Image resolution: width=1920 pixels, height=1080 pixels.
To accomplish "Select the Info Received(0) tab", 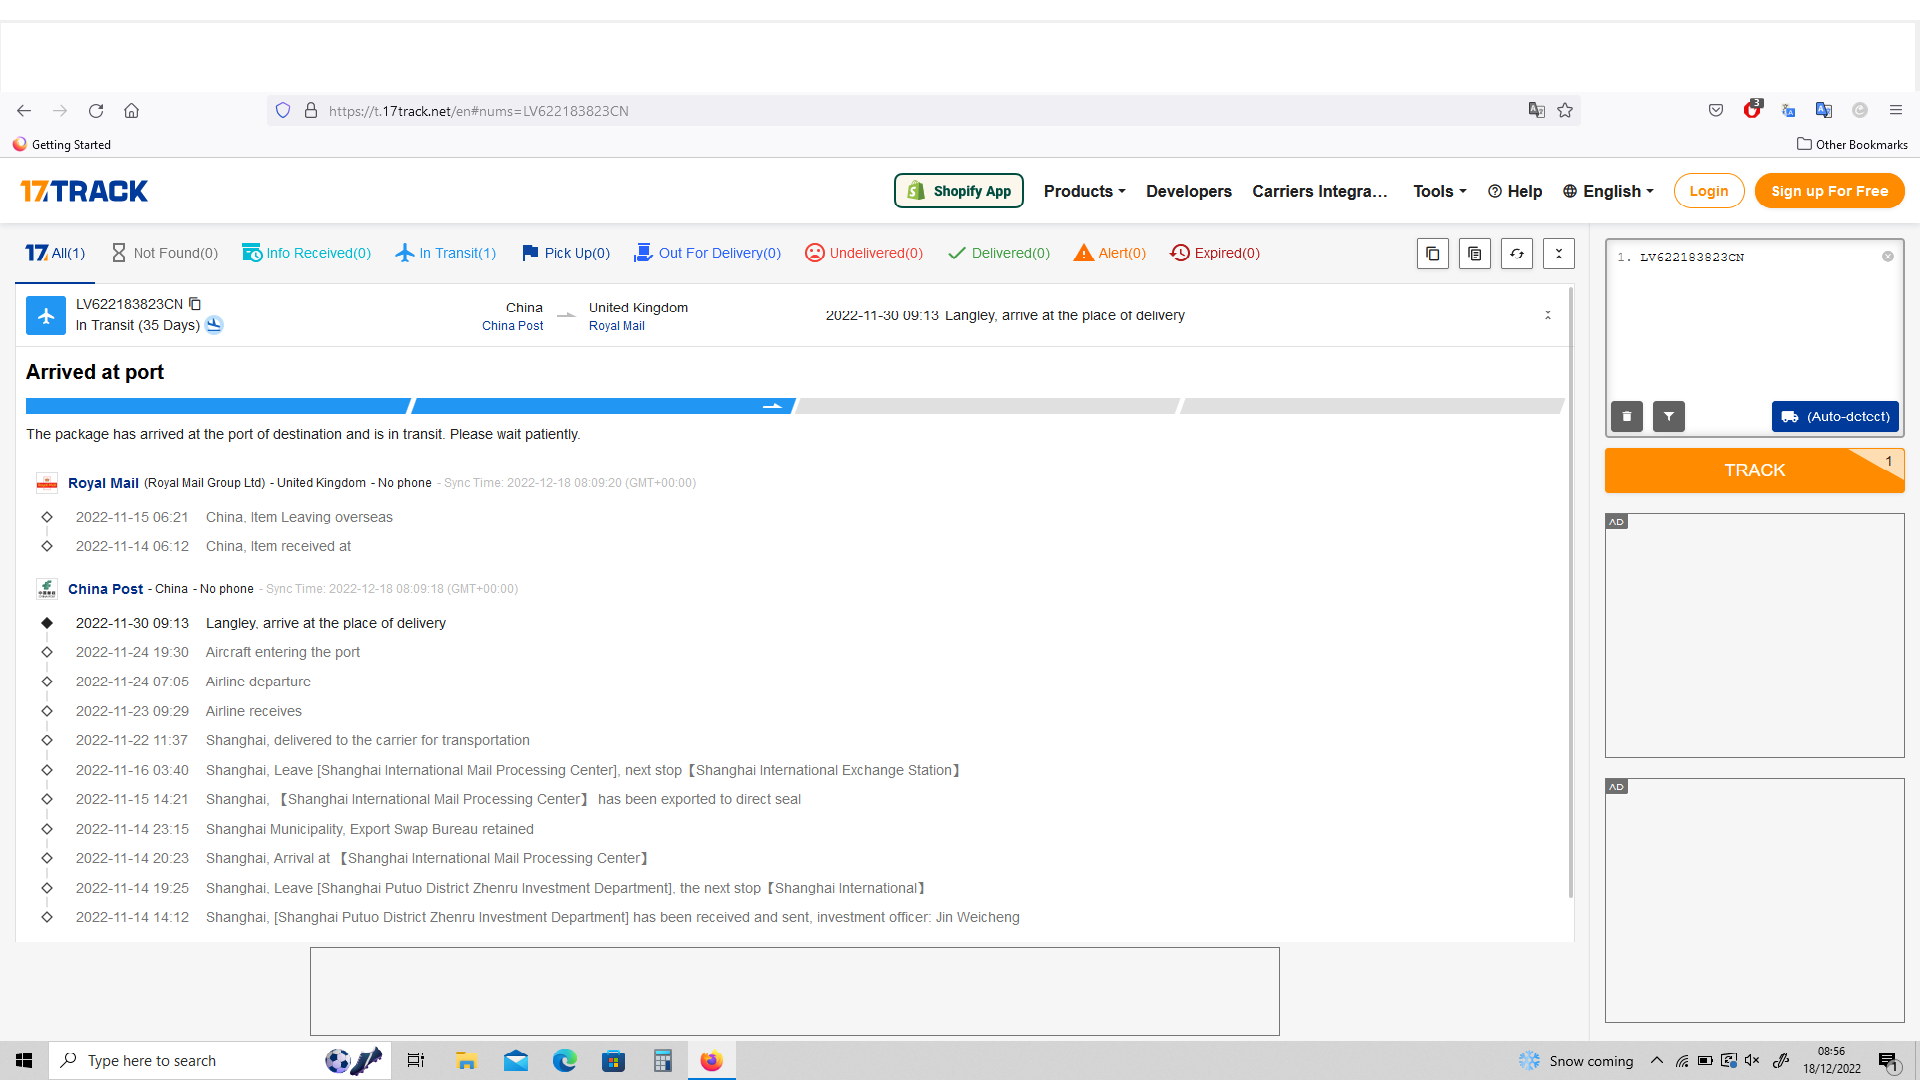I will coord(306,253).
